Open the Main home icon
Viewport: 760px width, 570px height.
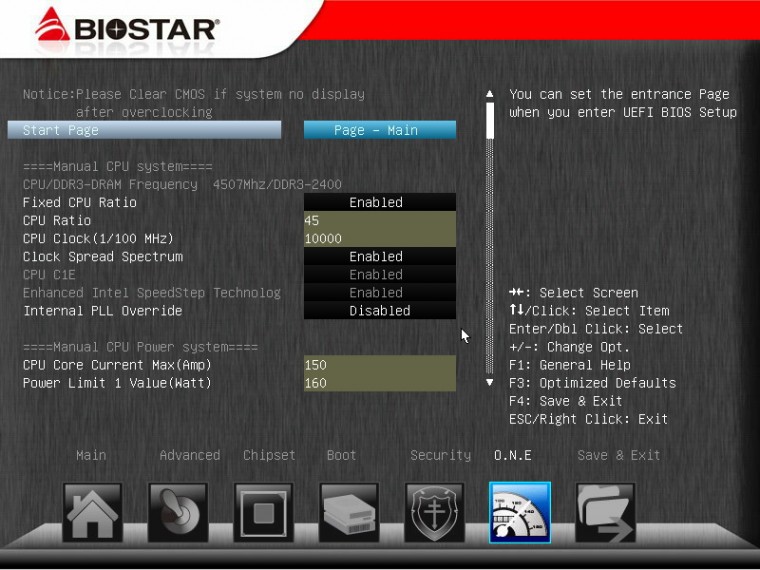(x=92, y=512)
